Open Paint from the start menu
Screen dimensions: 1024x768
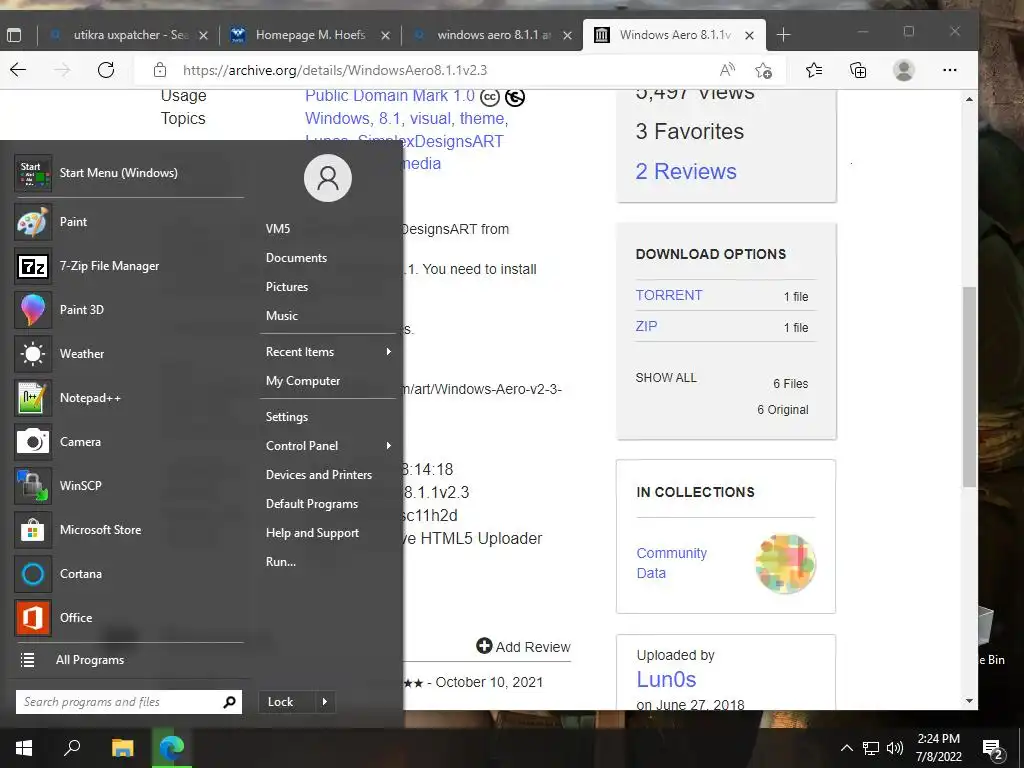click(x=129, y=222)
